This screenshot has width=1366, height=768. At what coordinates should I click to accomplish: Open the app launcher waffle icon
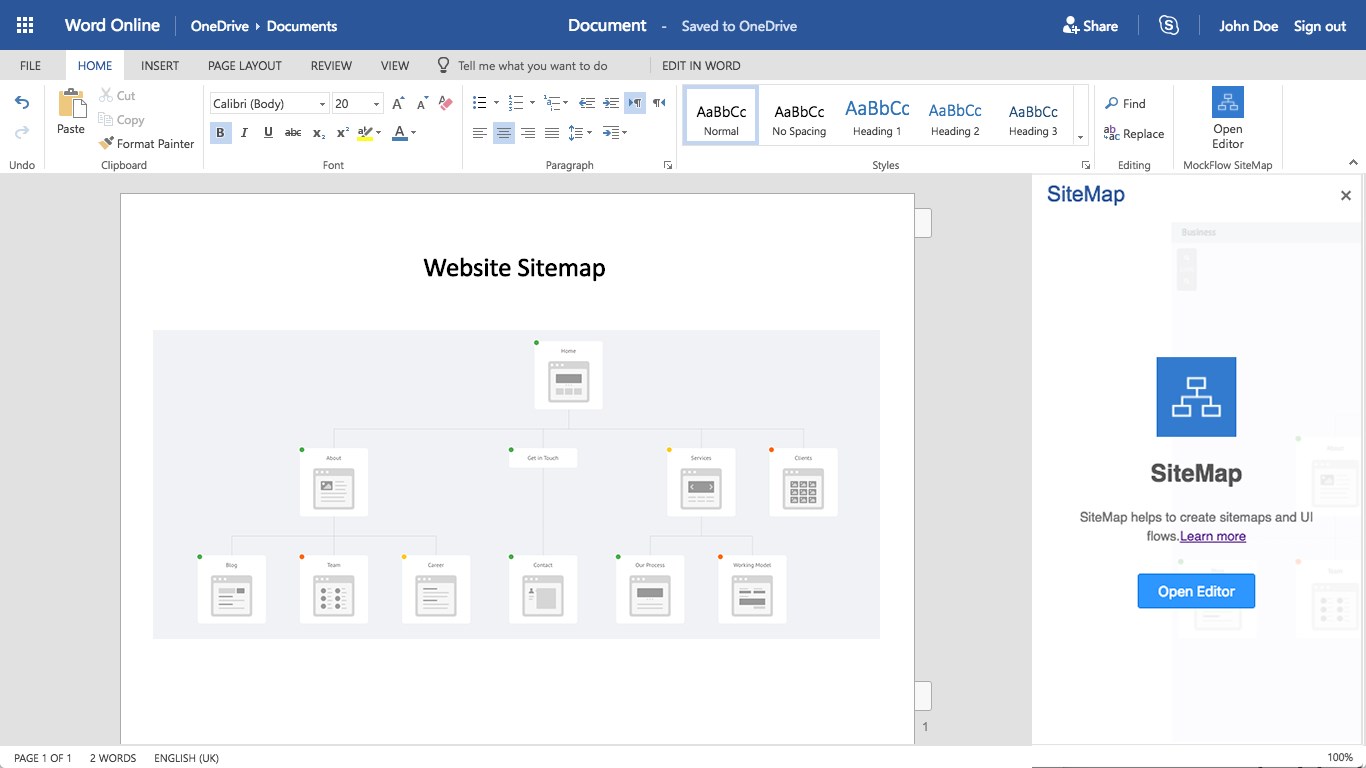click(x=25, y=26)
